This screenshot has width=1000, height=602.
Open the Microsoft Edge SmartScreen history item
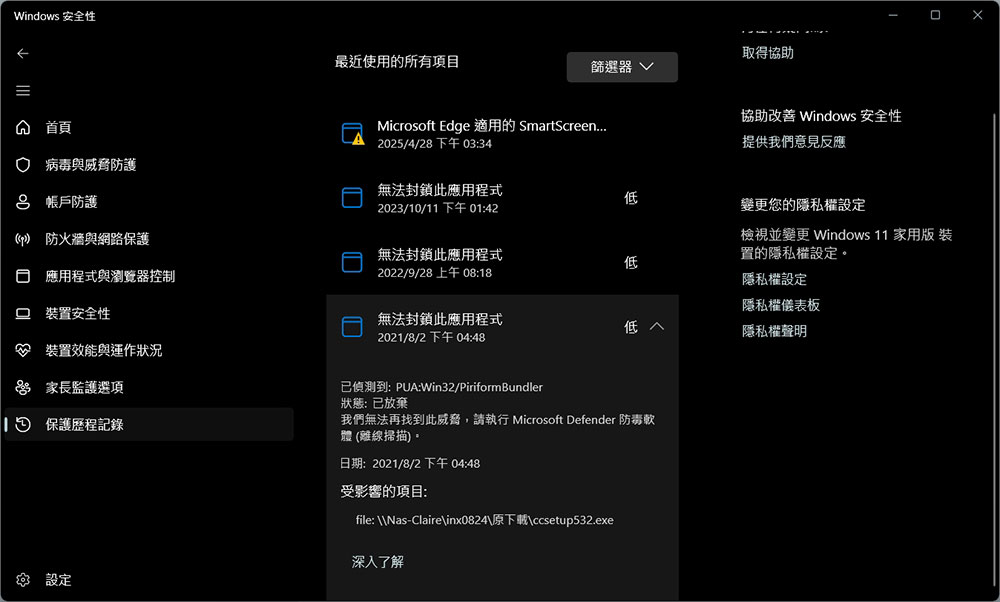(x=490, y=134)
